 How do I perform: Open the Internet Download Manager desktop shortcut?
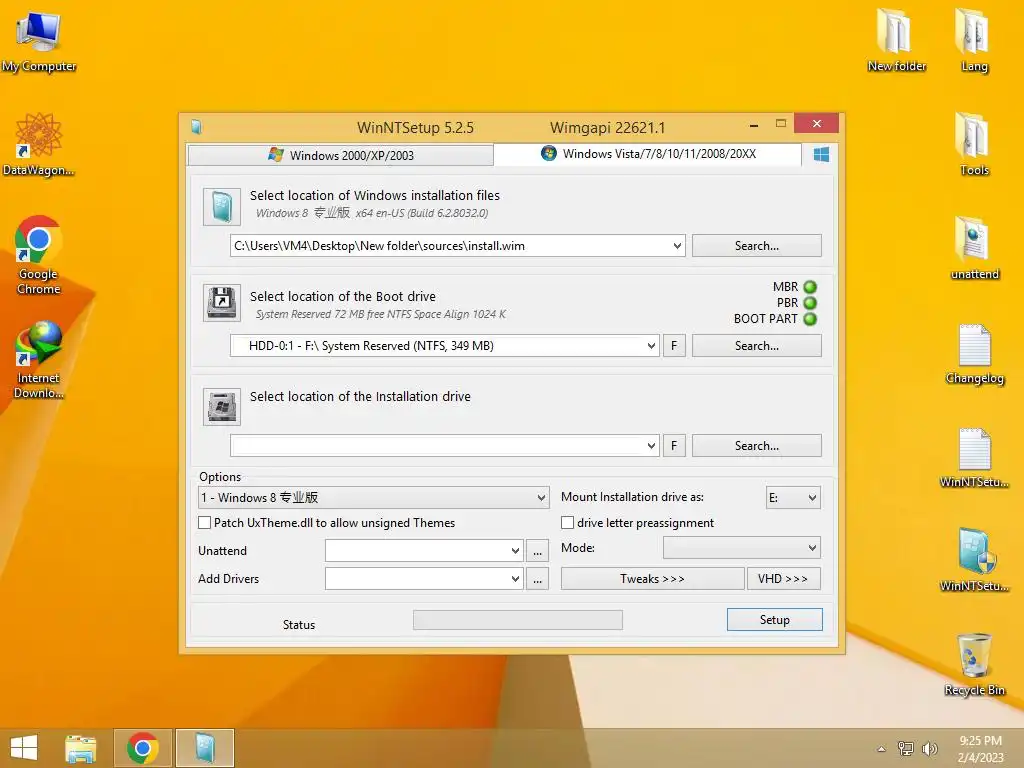point(39,359)
